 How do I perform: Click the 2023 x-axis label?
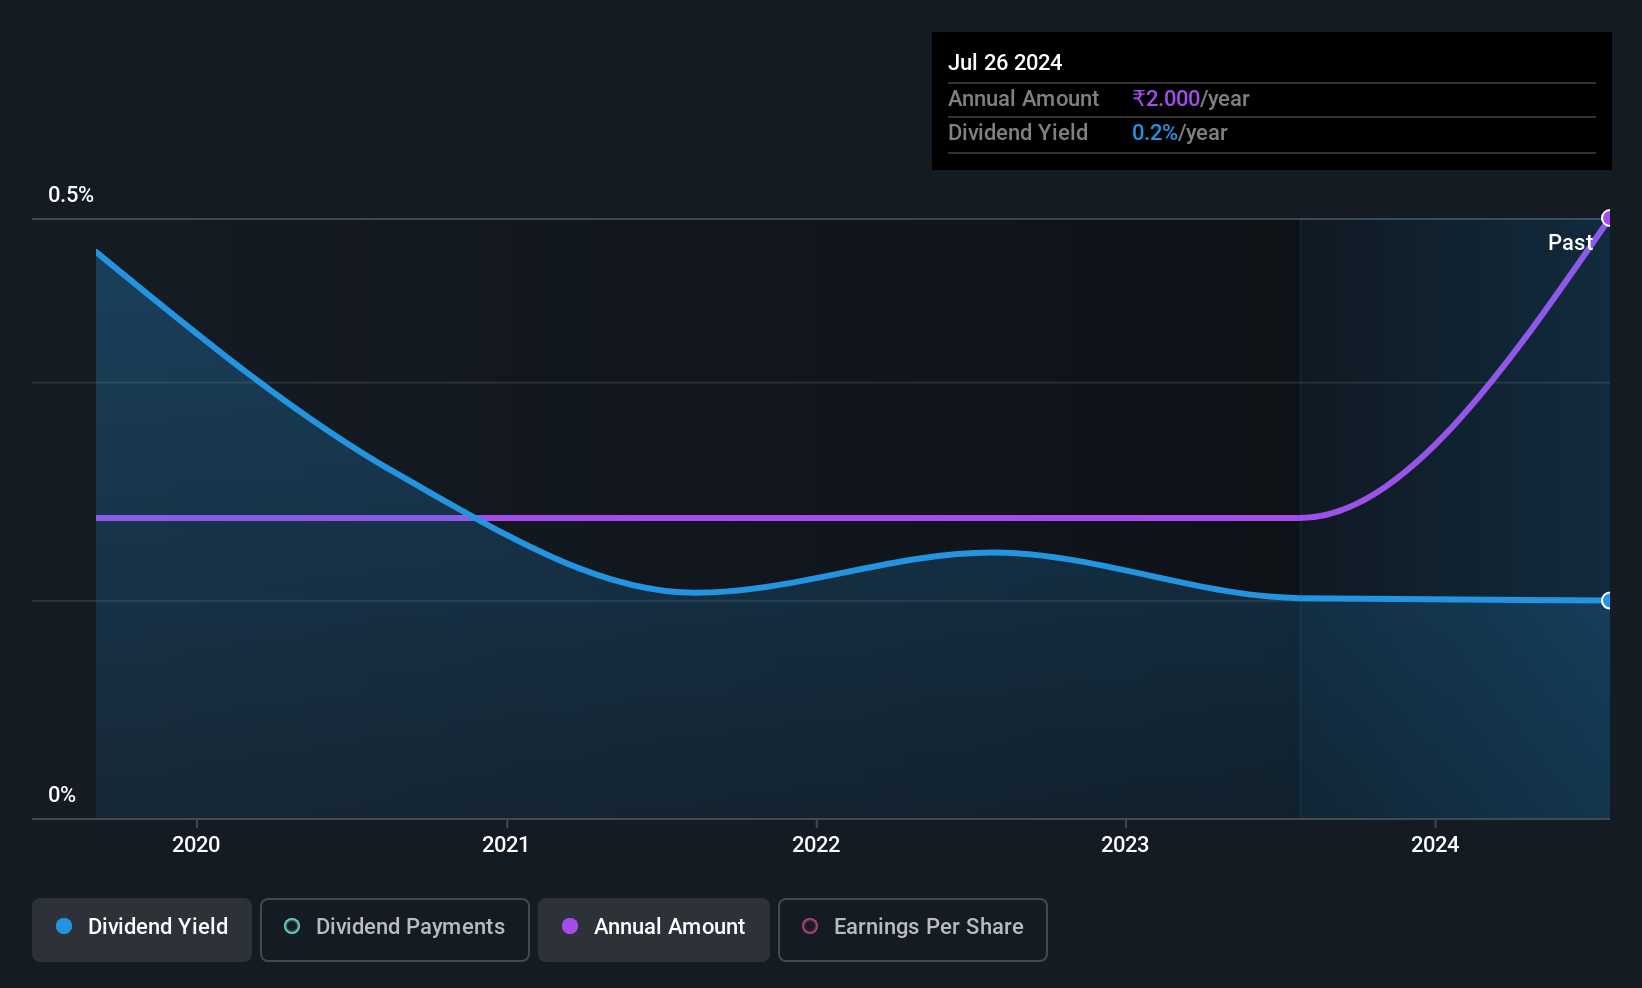pyautogui.click(x=1125, y=844)
